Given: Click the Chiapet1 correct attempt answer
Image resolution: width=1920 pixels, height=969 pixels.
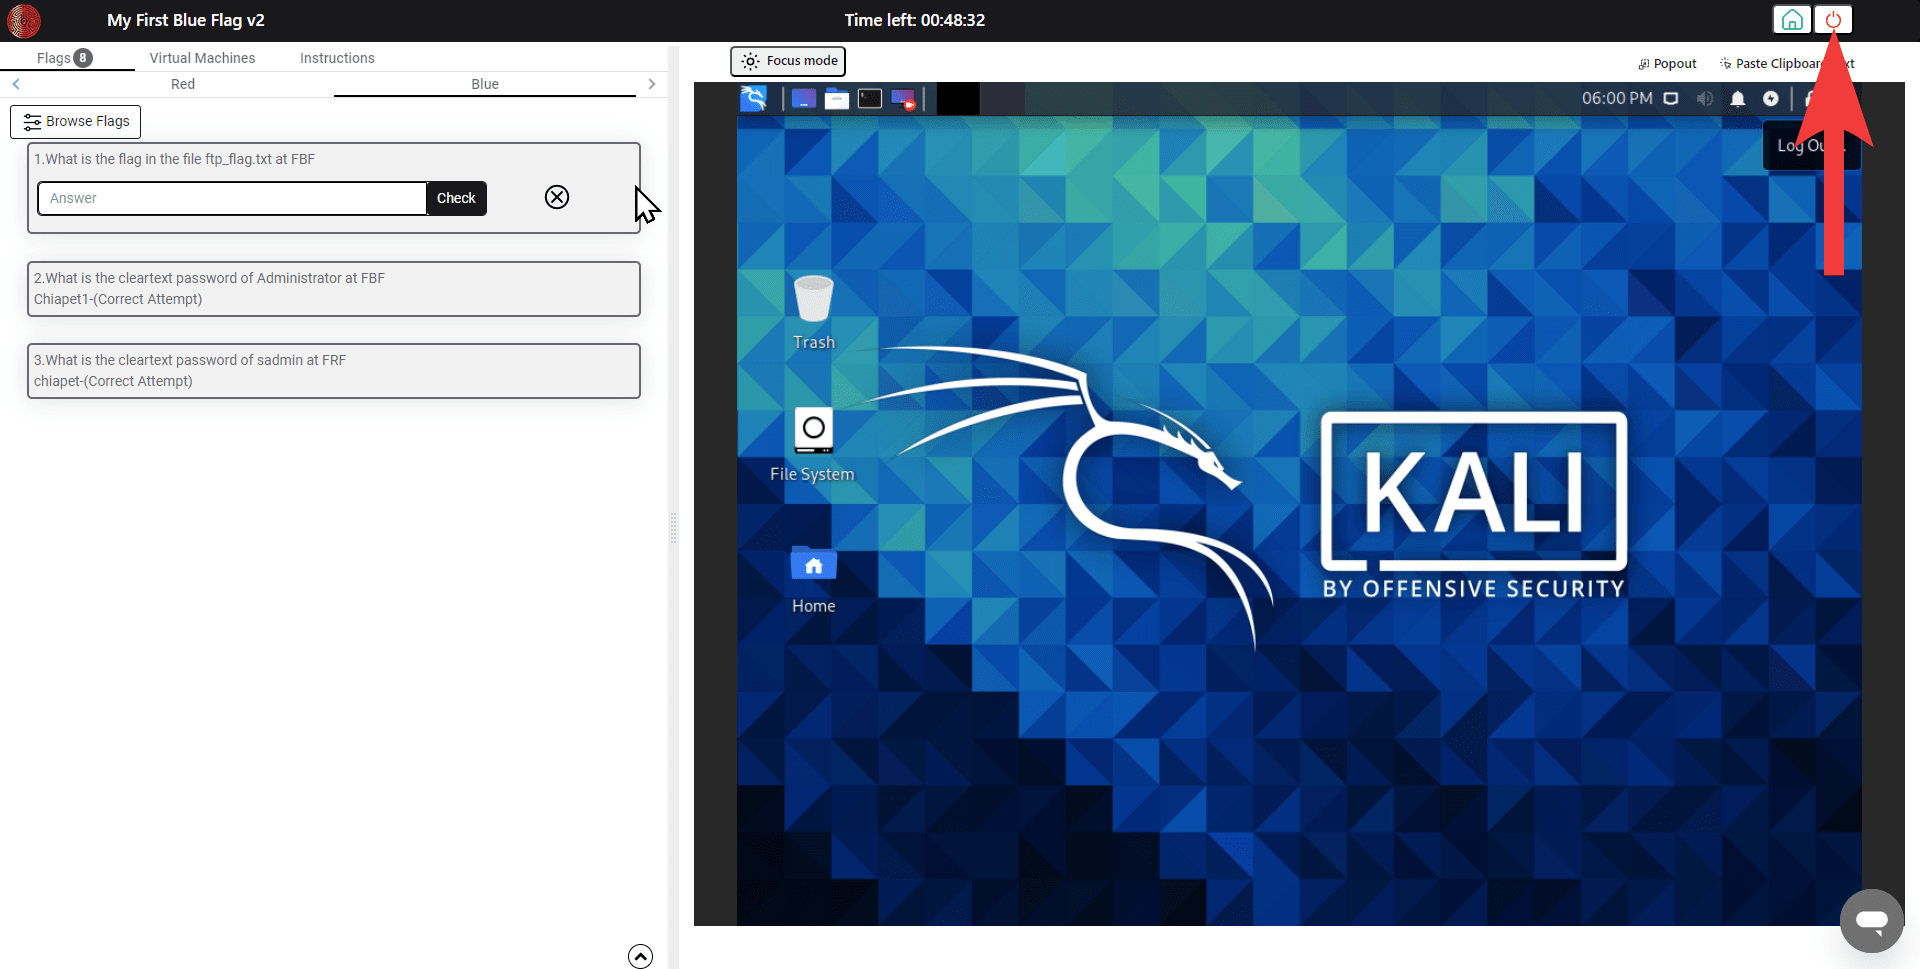Looking at the screenshot, I should coord(118,299).
